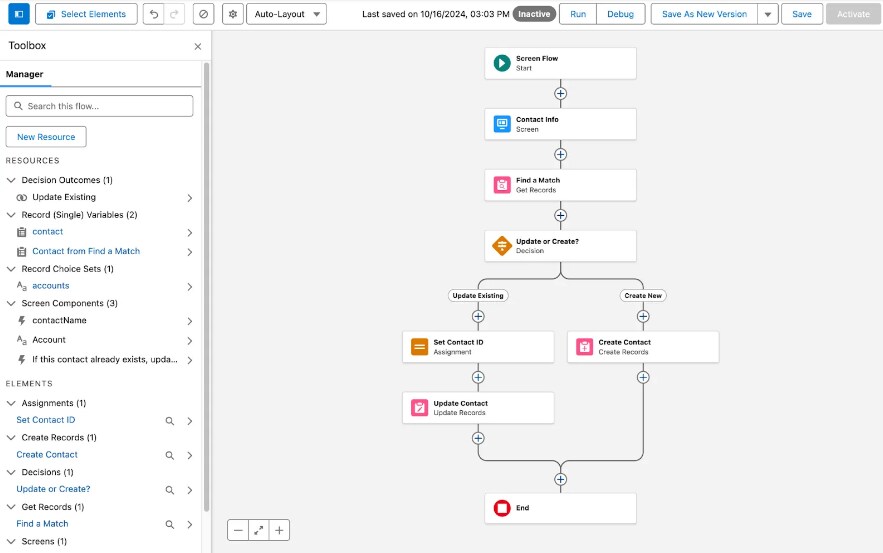Close the Toolbox panel

198,46
